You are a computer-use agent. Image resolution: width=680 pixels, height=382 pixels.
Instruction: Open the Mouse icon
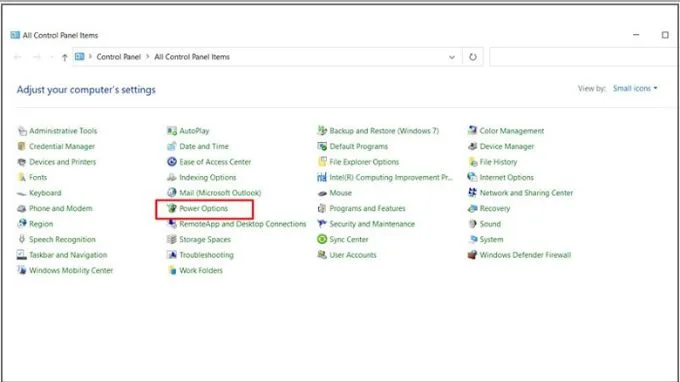coord(322,193)
